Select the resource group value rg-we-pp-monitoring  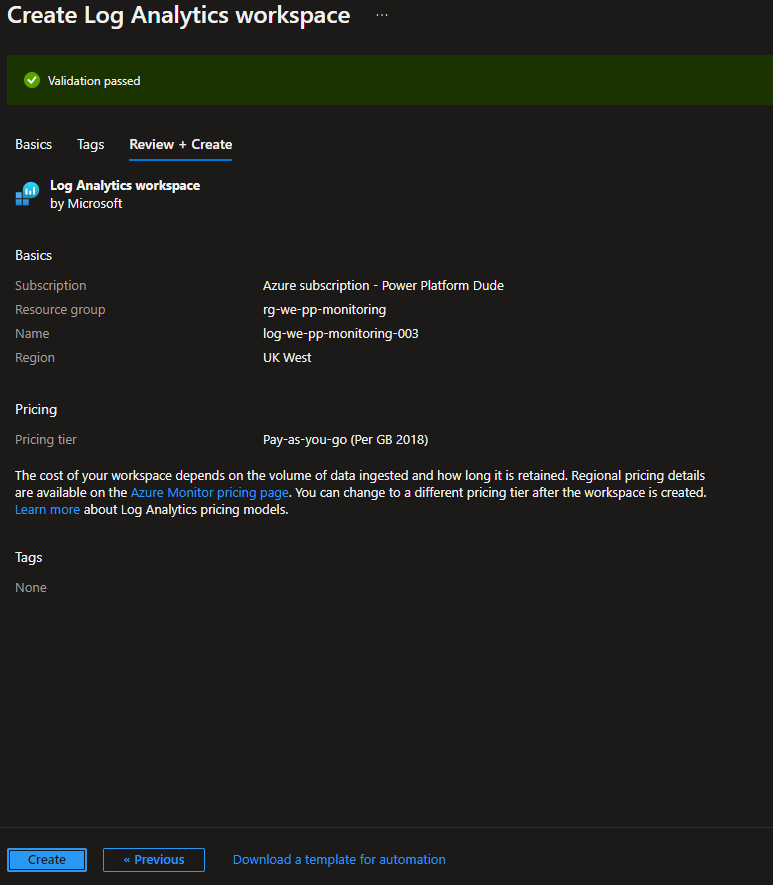pos(324,310)
